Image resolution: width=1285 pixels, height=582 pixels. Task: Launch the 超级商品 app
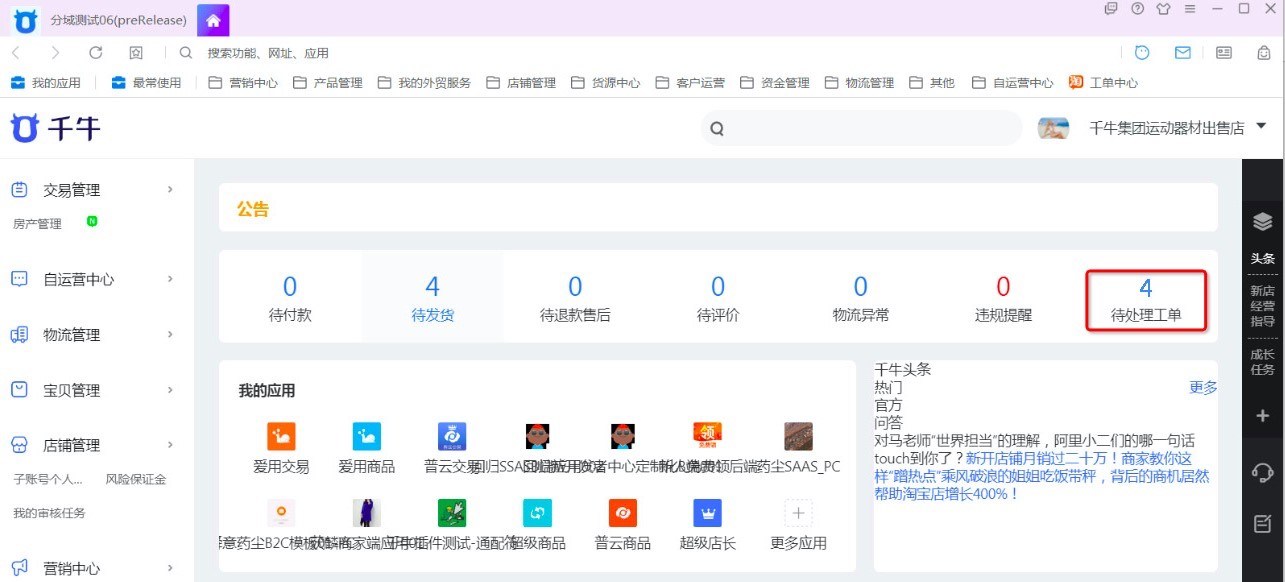tap(537, 513)
